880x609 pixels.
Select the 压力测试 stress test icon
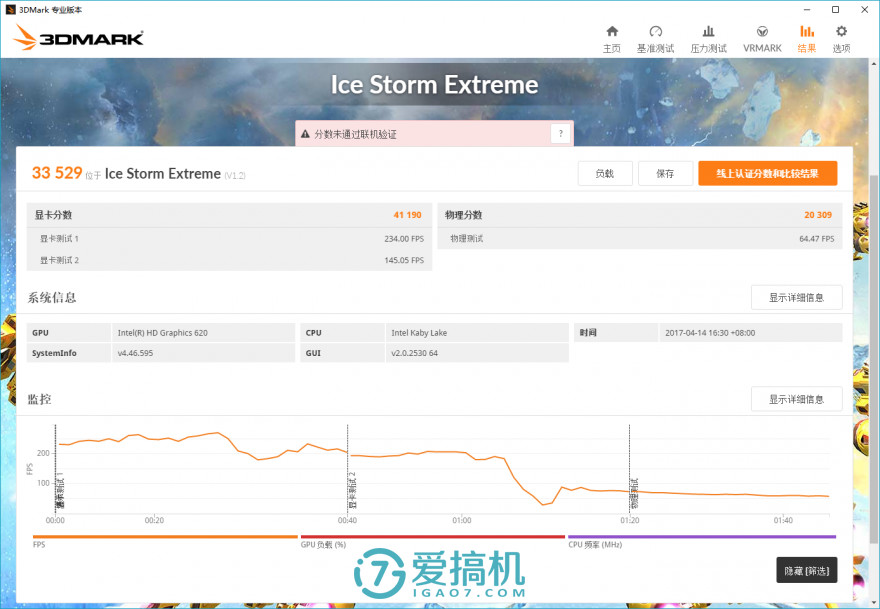(708, 36)
